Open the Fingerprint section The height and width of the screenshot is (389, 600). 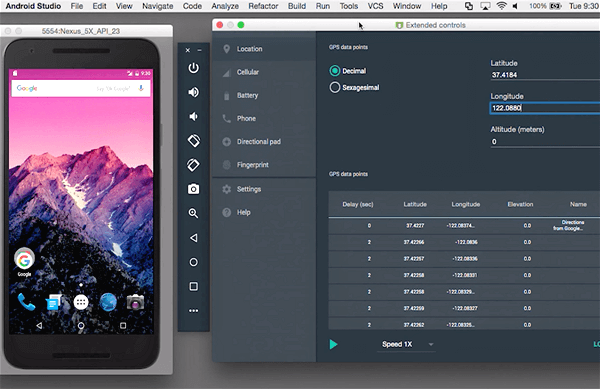pos(264,165)
